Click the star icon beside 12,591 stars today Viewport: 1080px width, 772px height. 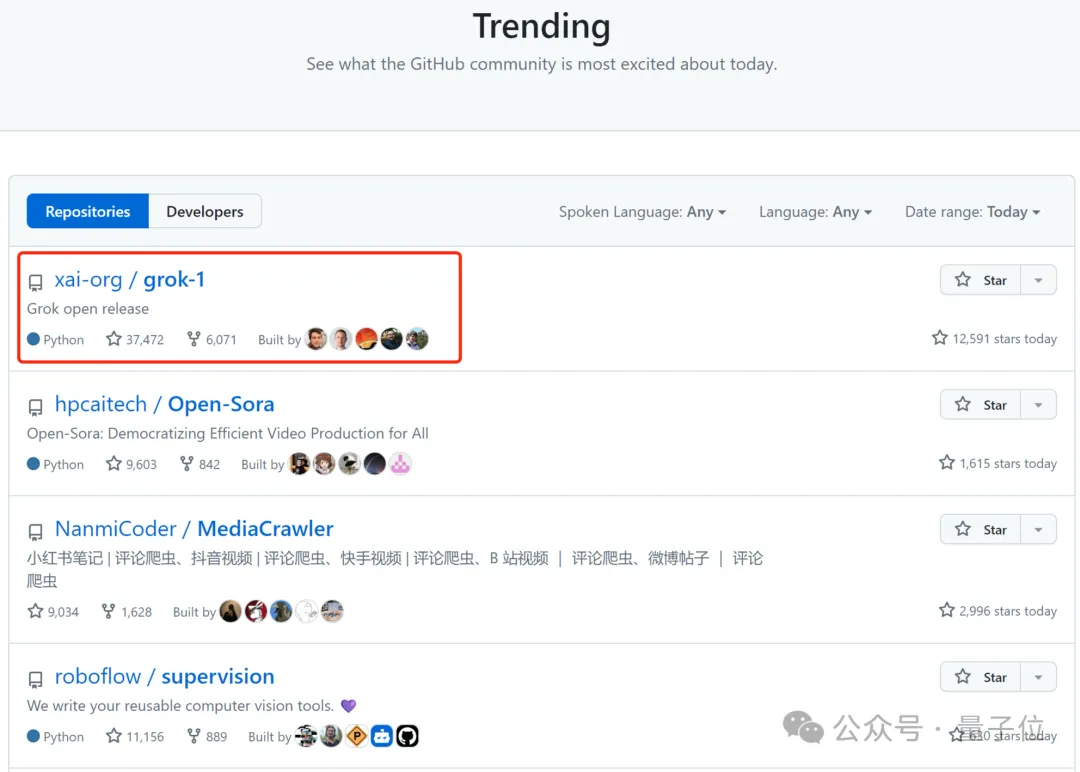tap(939, 337)
